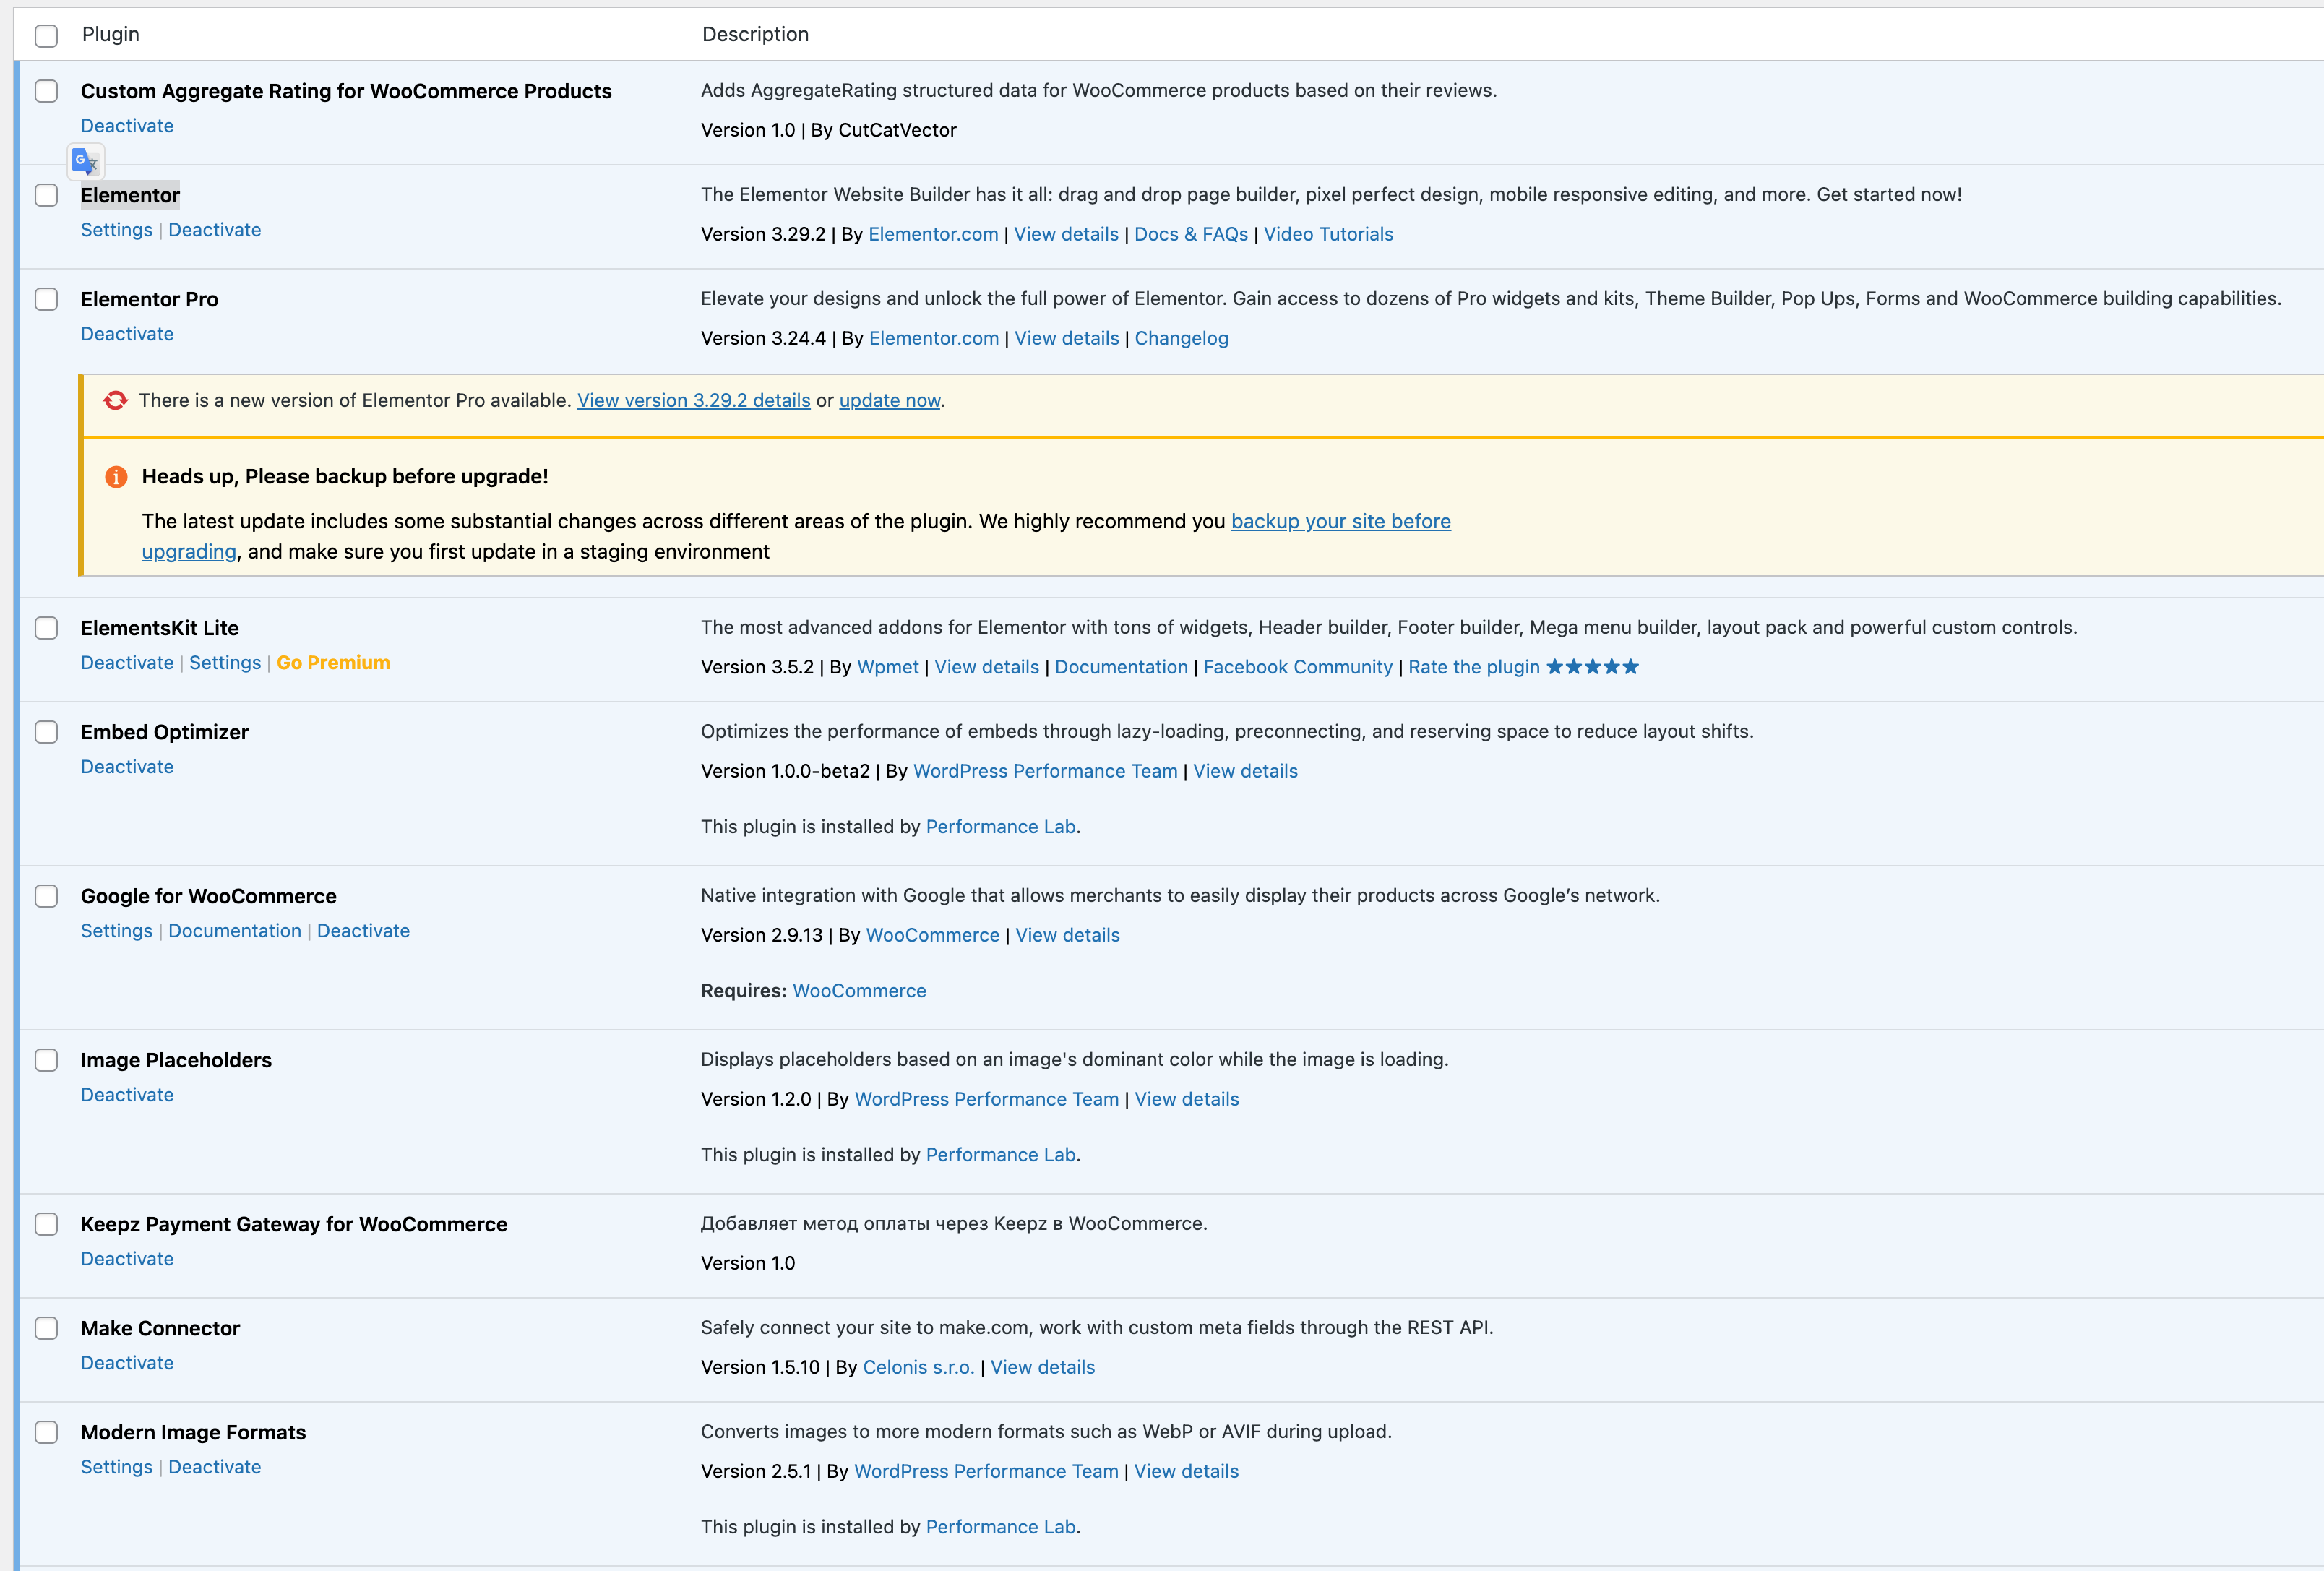Open Google for WooCommerce Documentation
Viewport: 2324px width, 1571px height.
[x=234, y=931]
